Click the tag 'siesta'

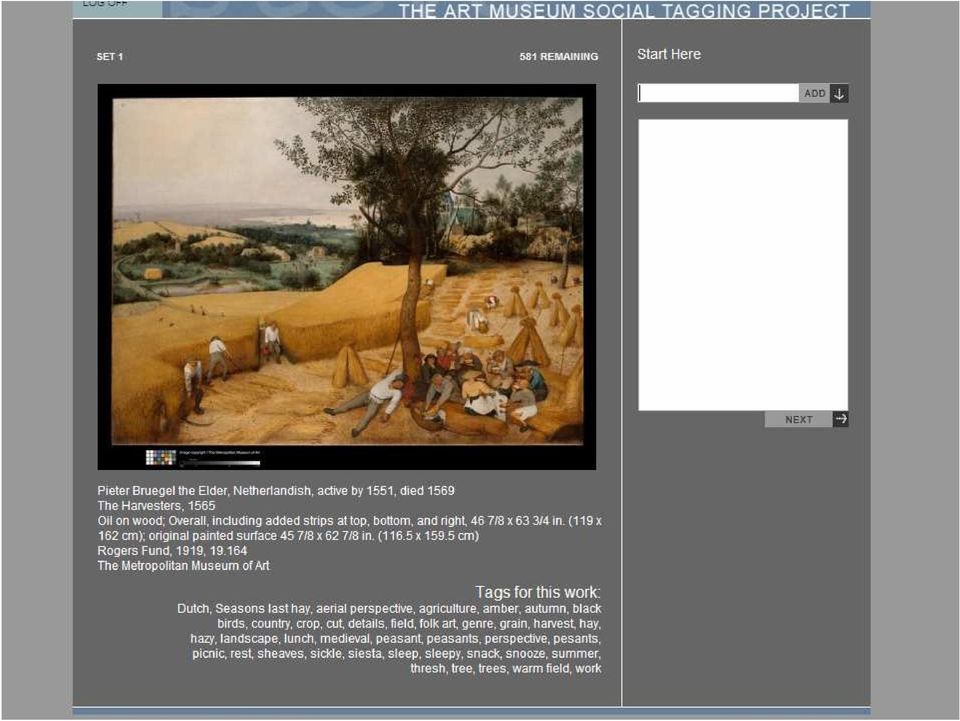[364, 653]
